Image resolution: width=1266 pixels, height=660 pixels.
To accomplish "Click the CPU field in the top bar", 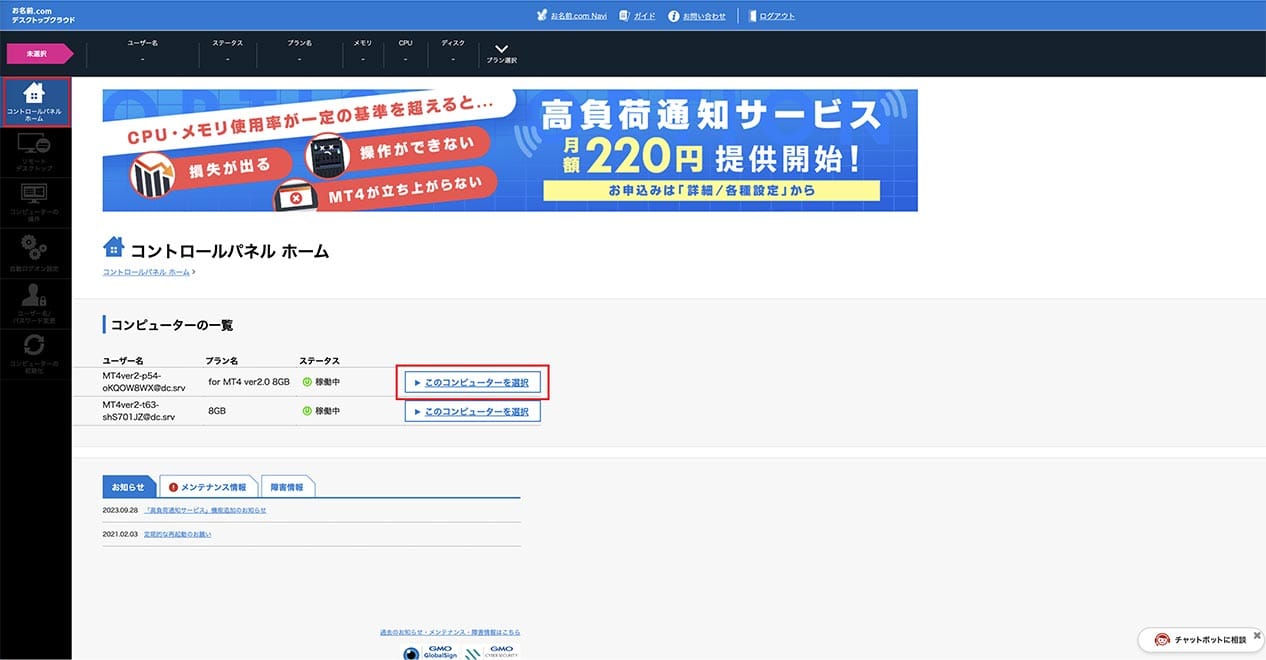I will tap(405, 52).
